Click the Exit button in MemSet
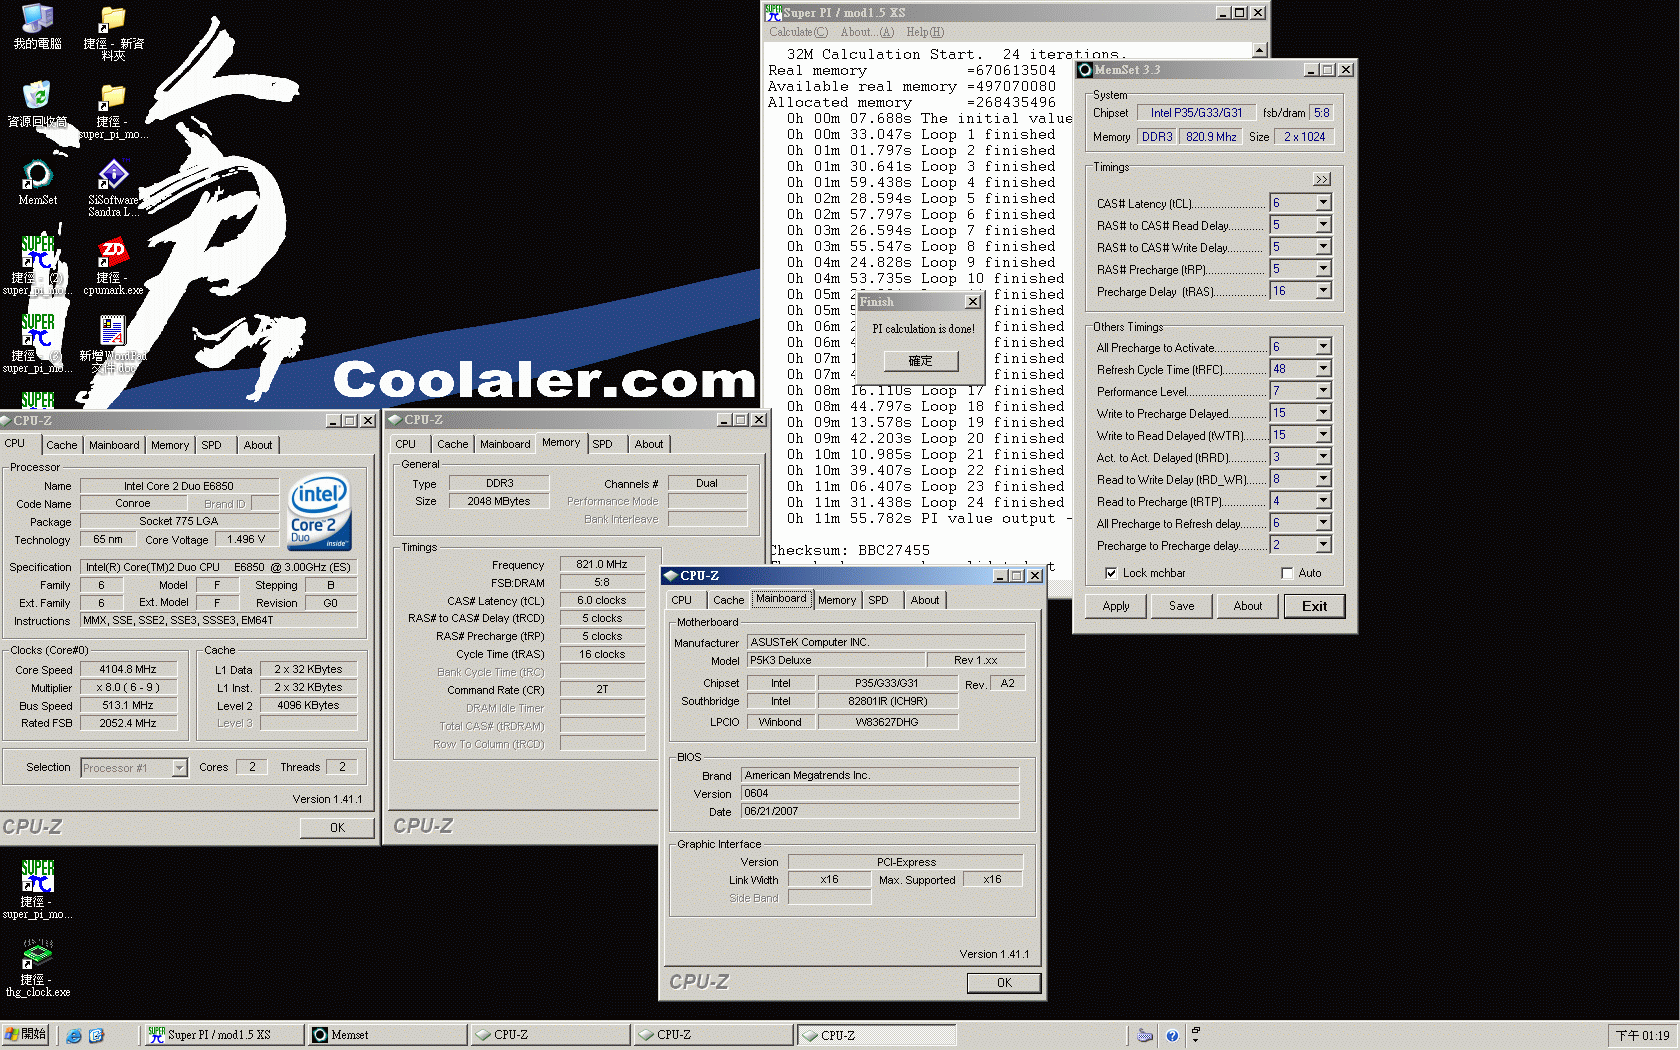The width and height of the screenshot is (1680, 1050). [x=1314, y=606]
